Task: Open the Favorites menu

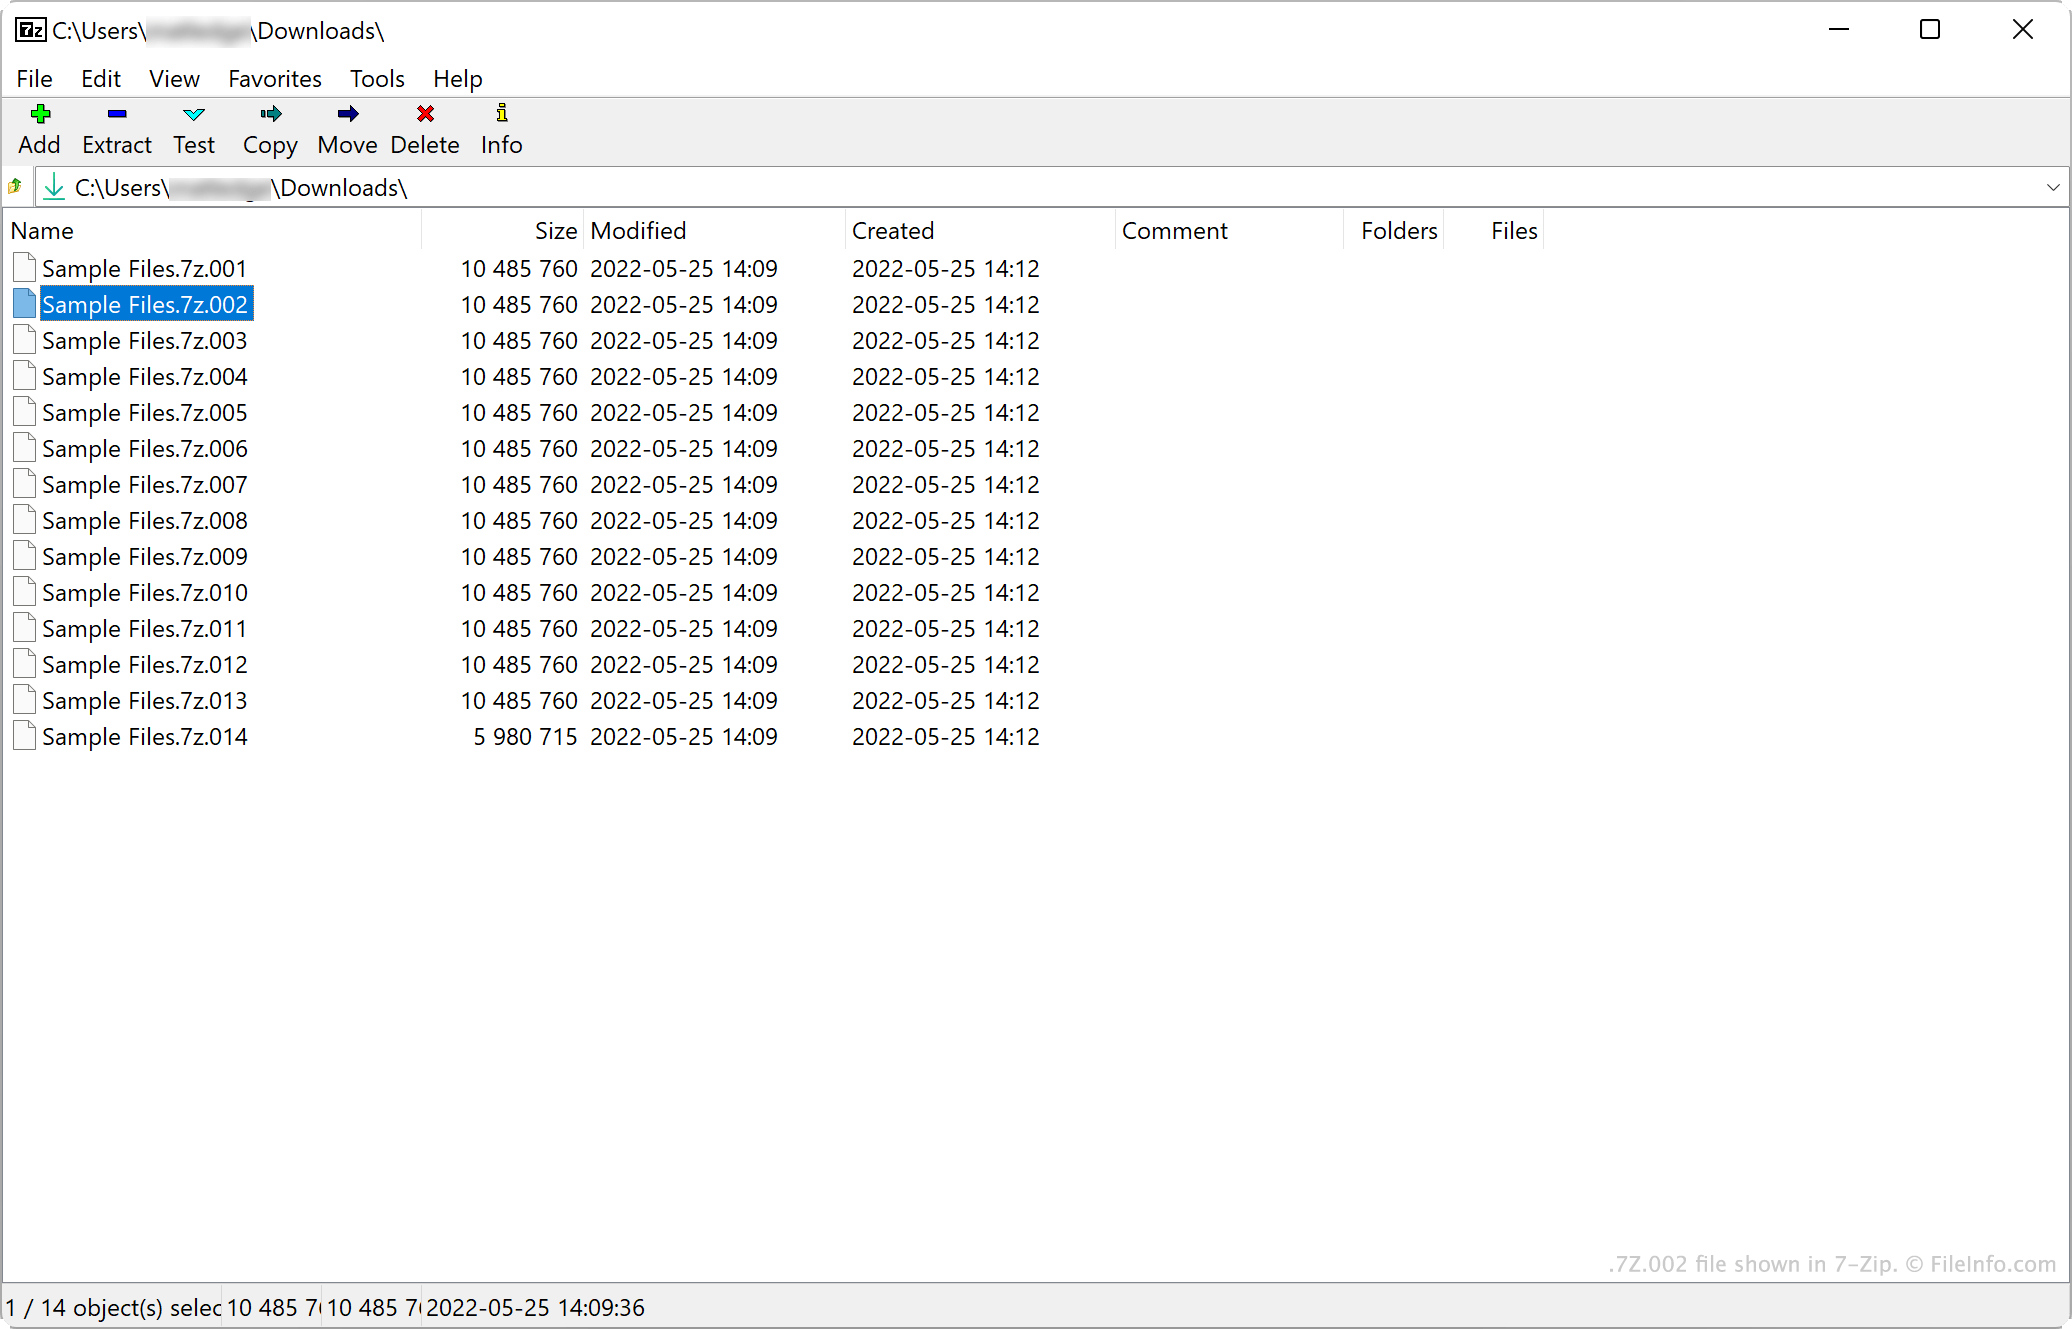Action: click(273, 79)
